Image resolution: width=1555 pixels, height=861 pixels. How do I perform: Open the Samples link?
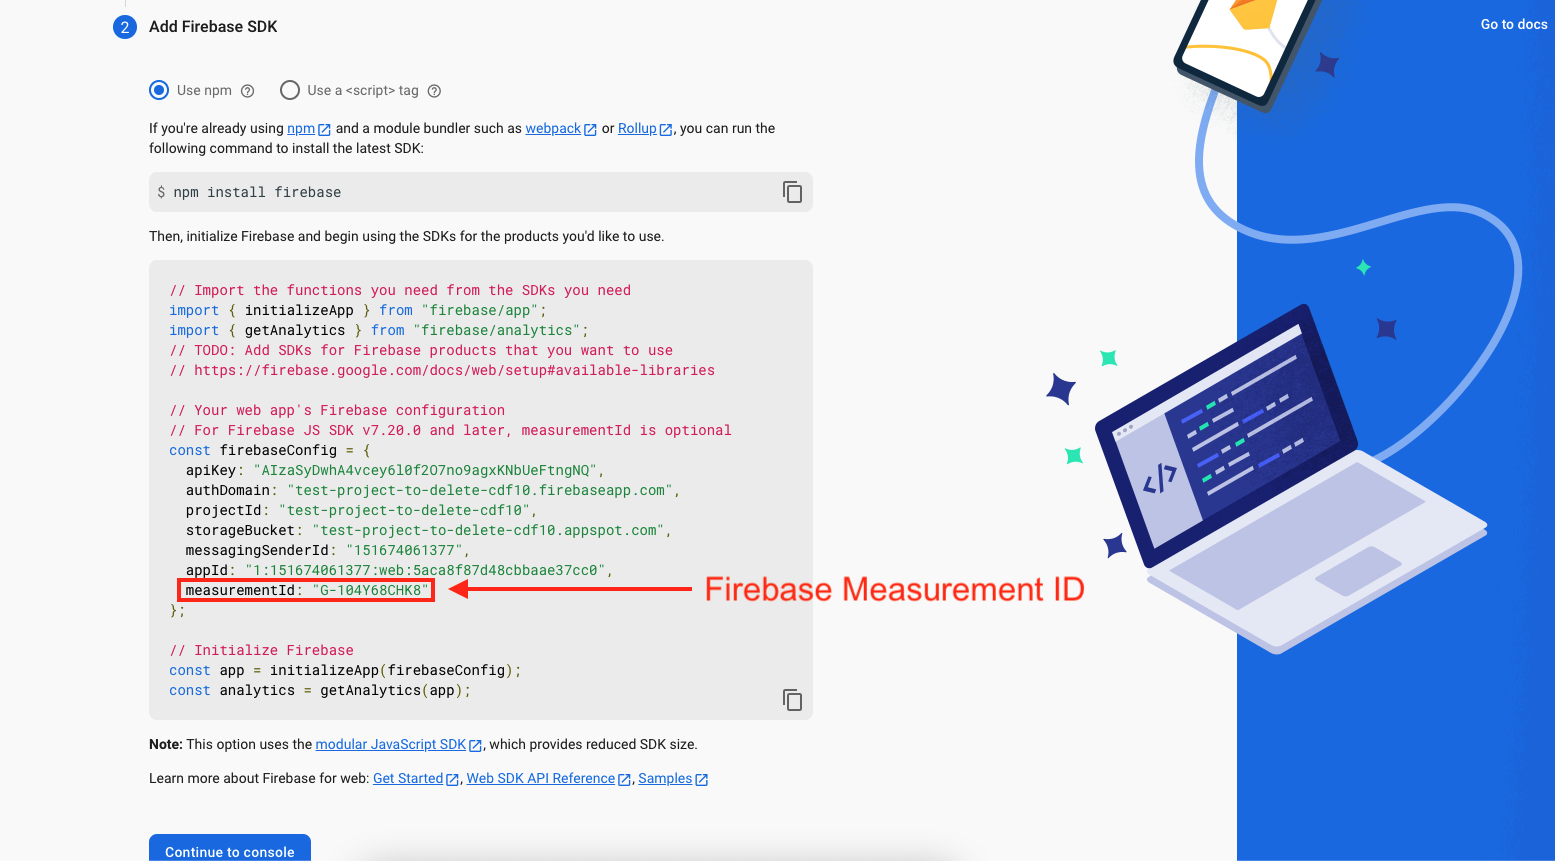pyautogui.click(x=665, y=779)
